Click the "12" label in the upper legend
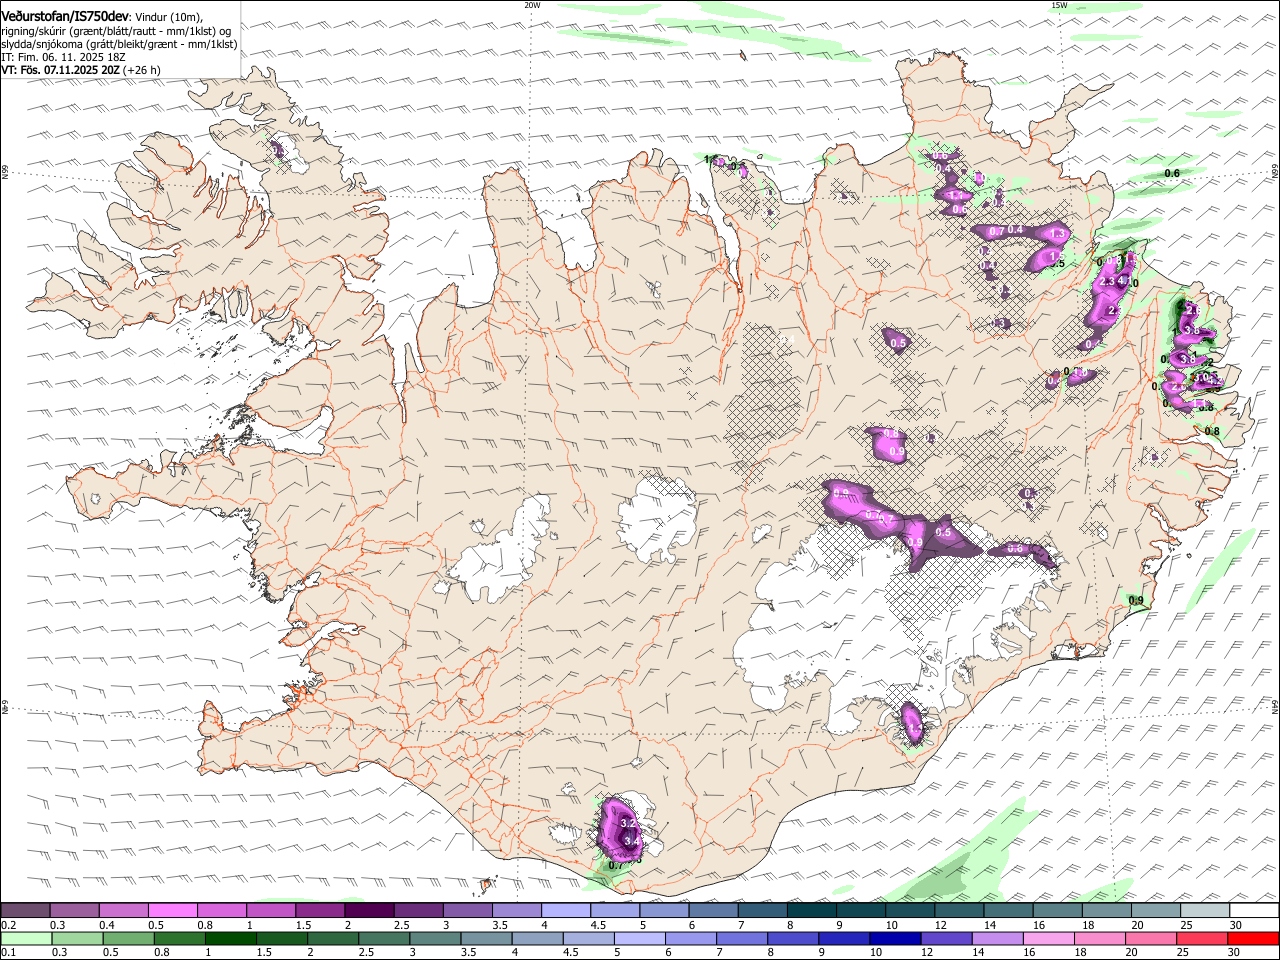1280x960 pixels. coord(940,925)
